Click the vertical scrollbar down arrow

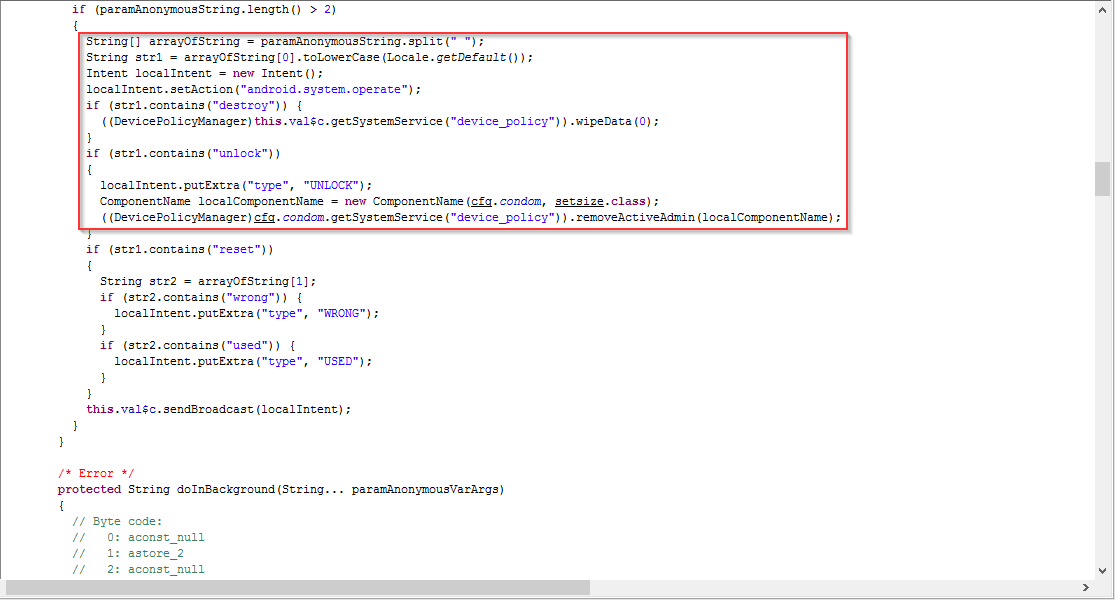tap(1102, 570)
